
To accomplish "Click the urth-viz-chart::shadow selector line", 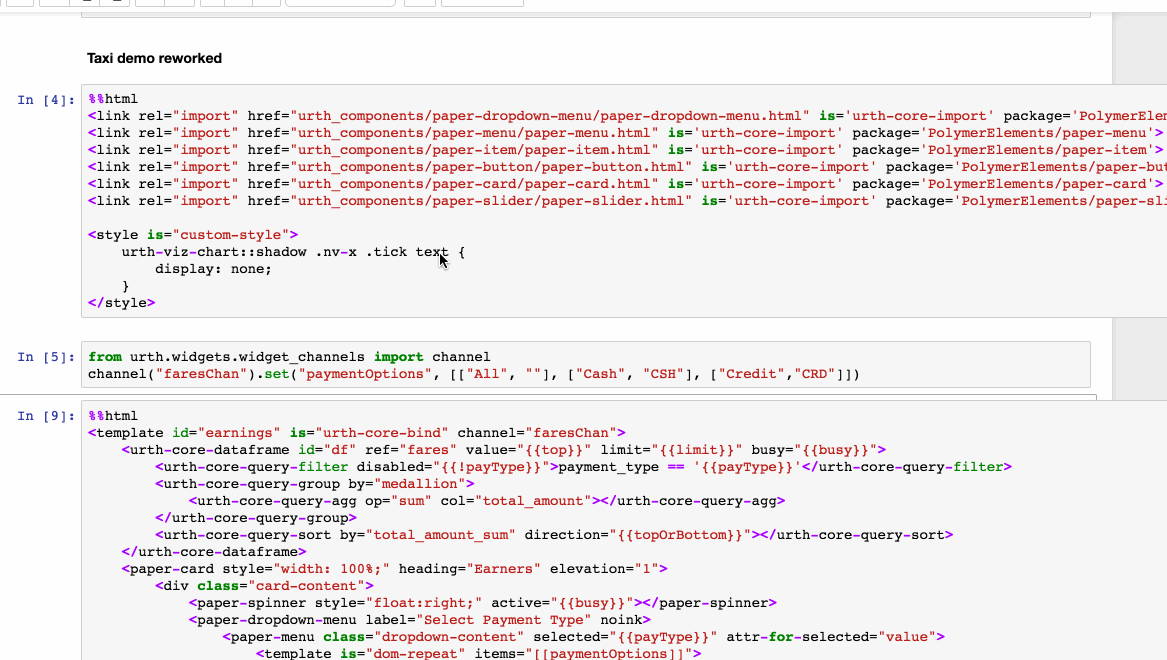I will (x=293, y=252).
